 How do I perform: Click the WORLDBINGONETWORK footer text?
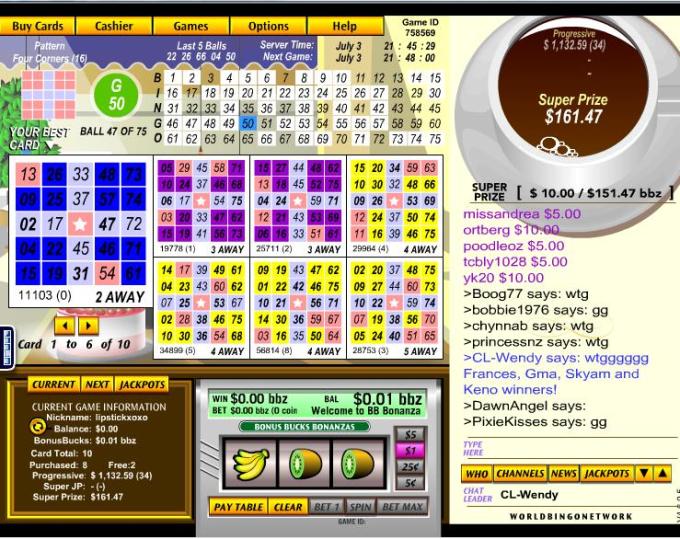571,516
